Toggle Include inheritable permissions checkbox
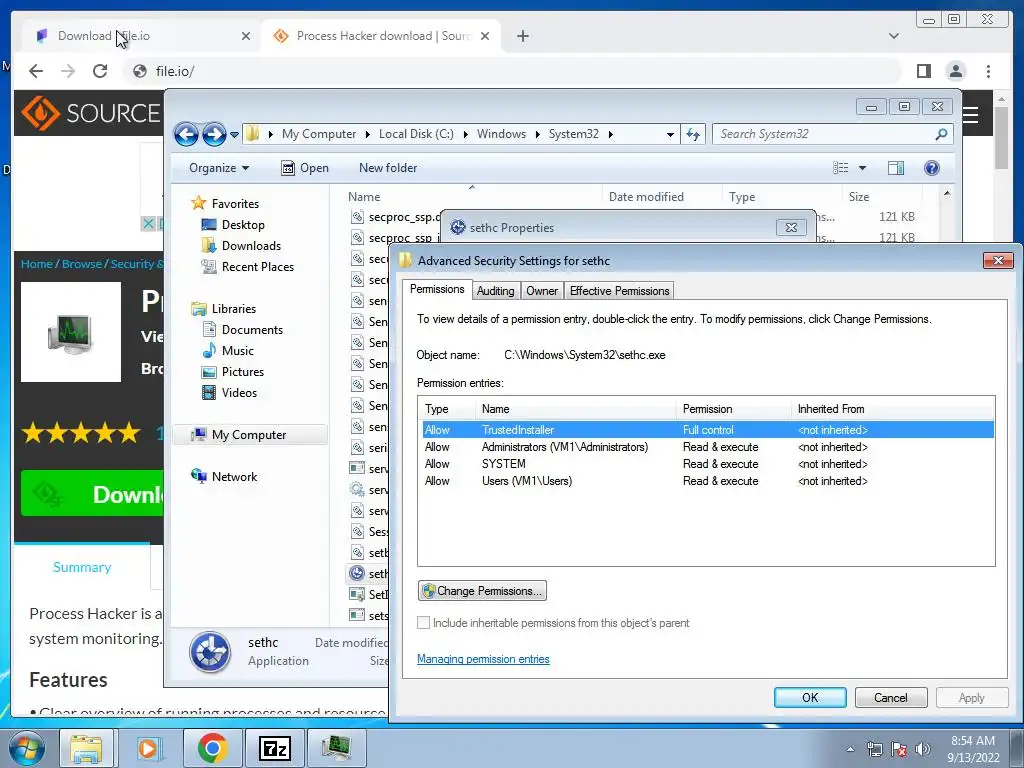 click(423, 623)
